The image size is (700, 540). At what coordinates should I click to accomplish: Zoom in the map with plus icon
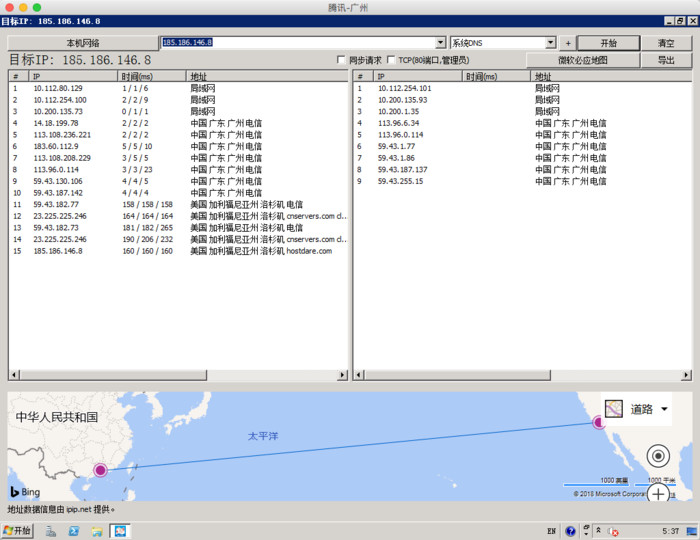tap(658, 494)
